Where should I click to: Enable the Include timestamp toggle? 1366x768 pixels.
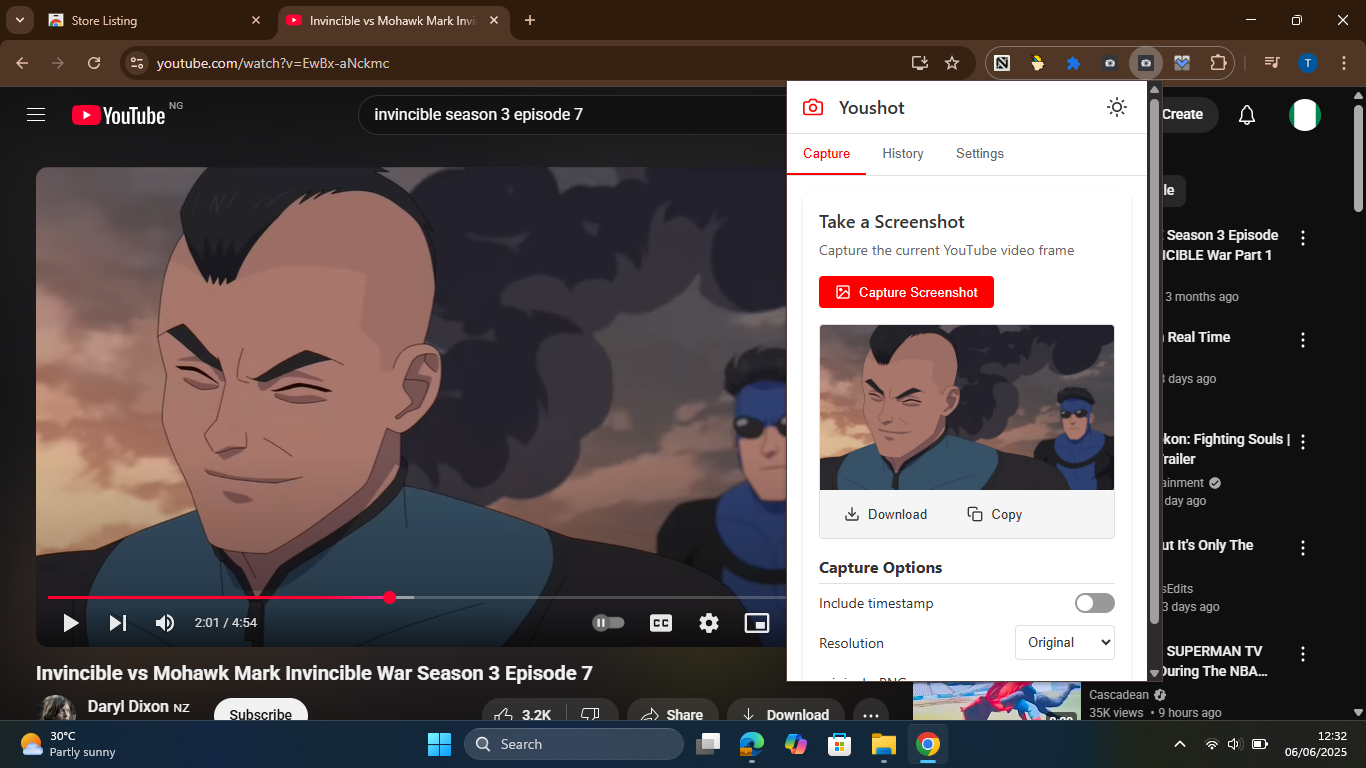(x=1094, y=603)
